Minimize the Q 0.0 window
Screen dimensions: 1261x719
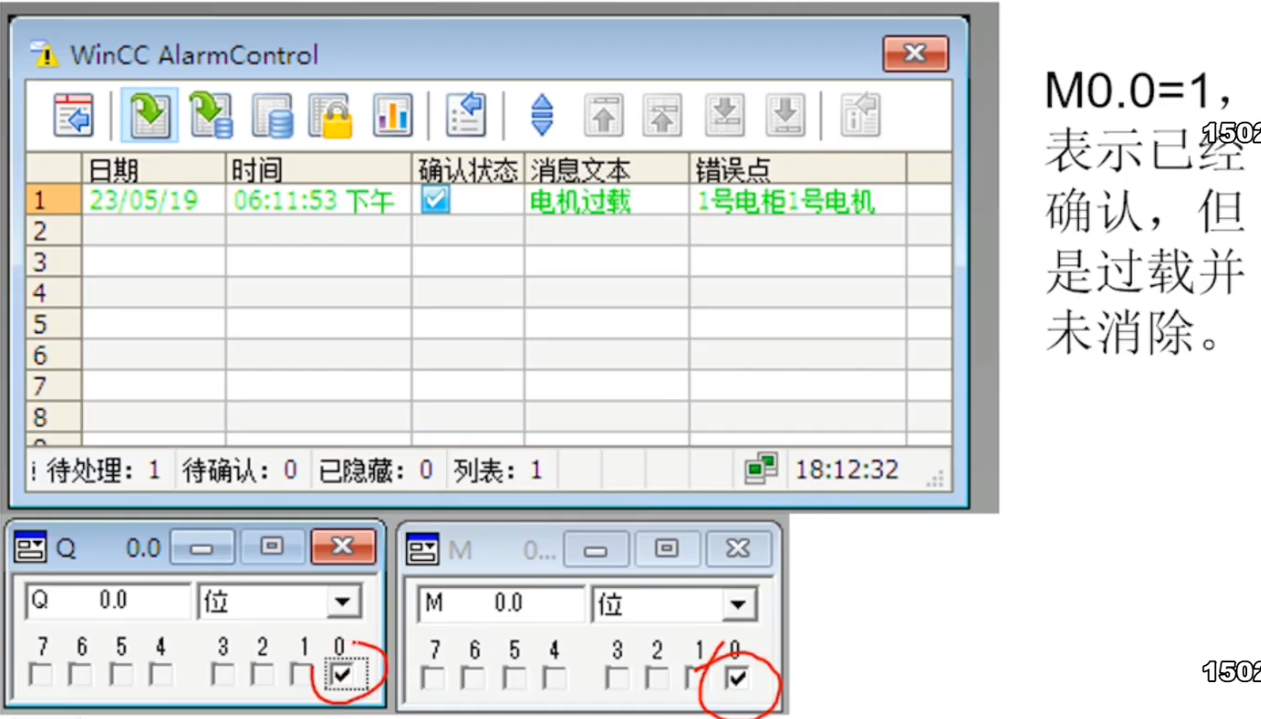click(202, 547)
